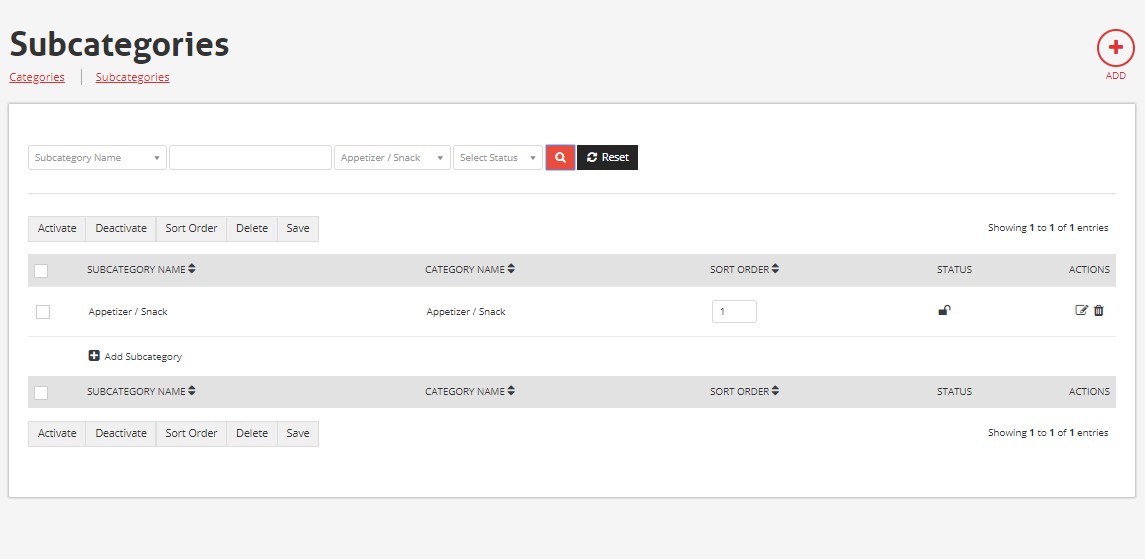
Task: Click the top ACTIONS column header
Action: (1089, 269)
